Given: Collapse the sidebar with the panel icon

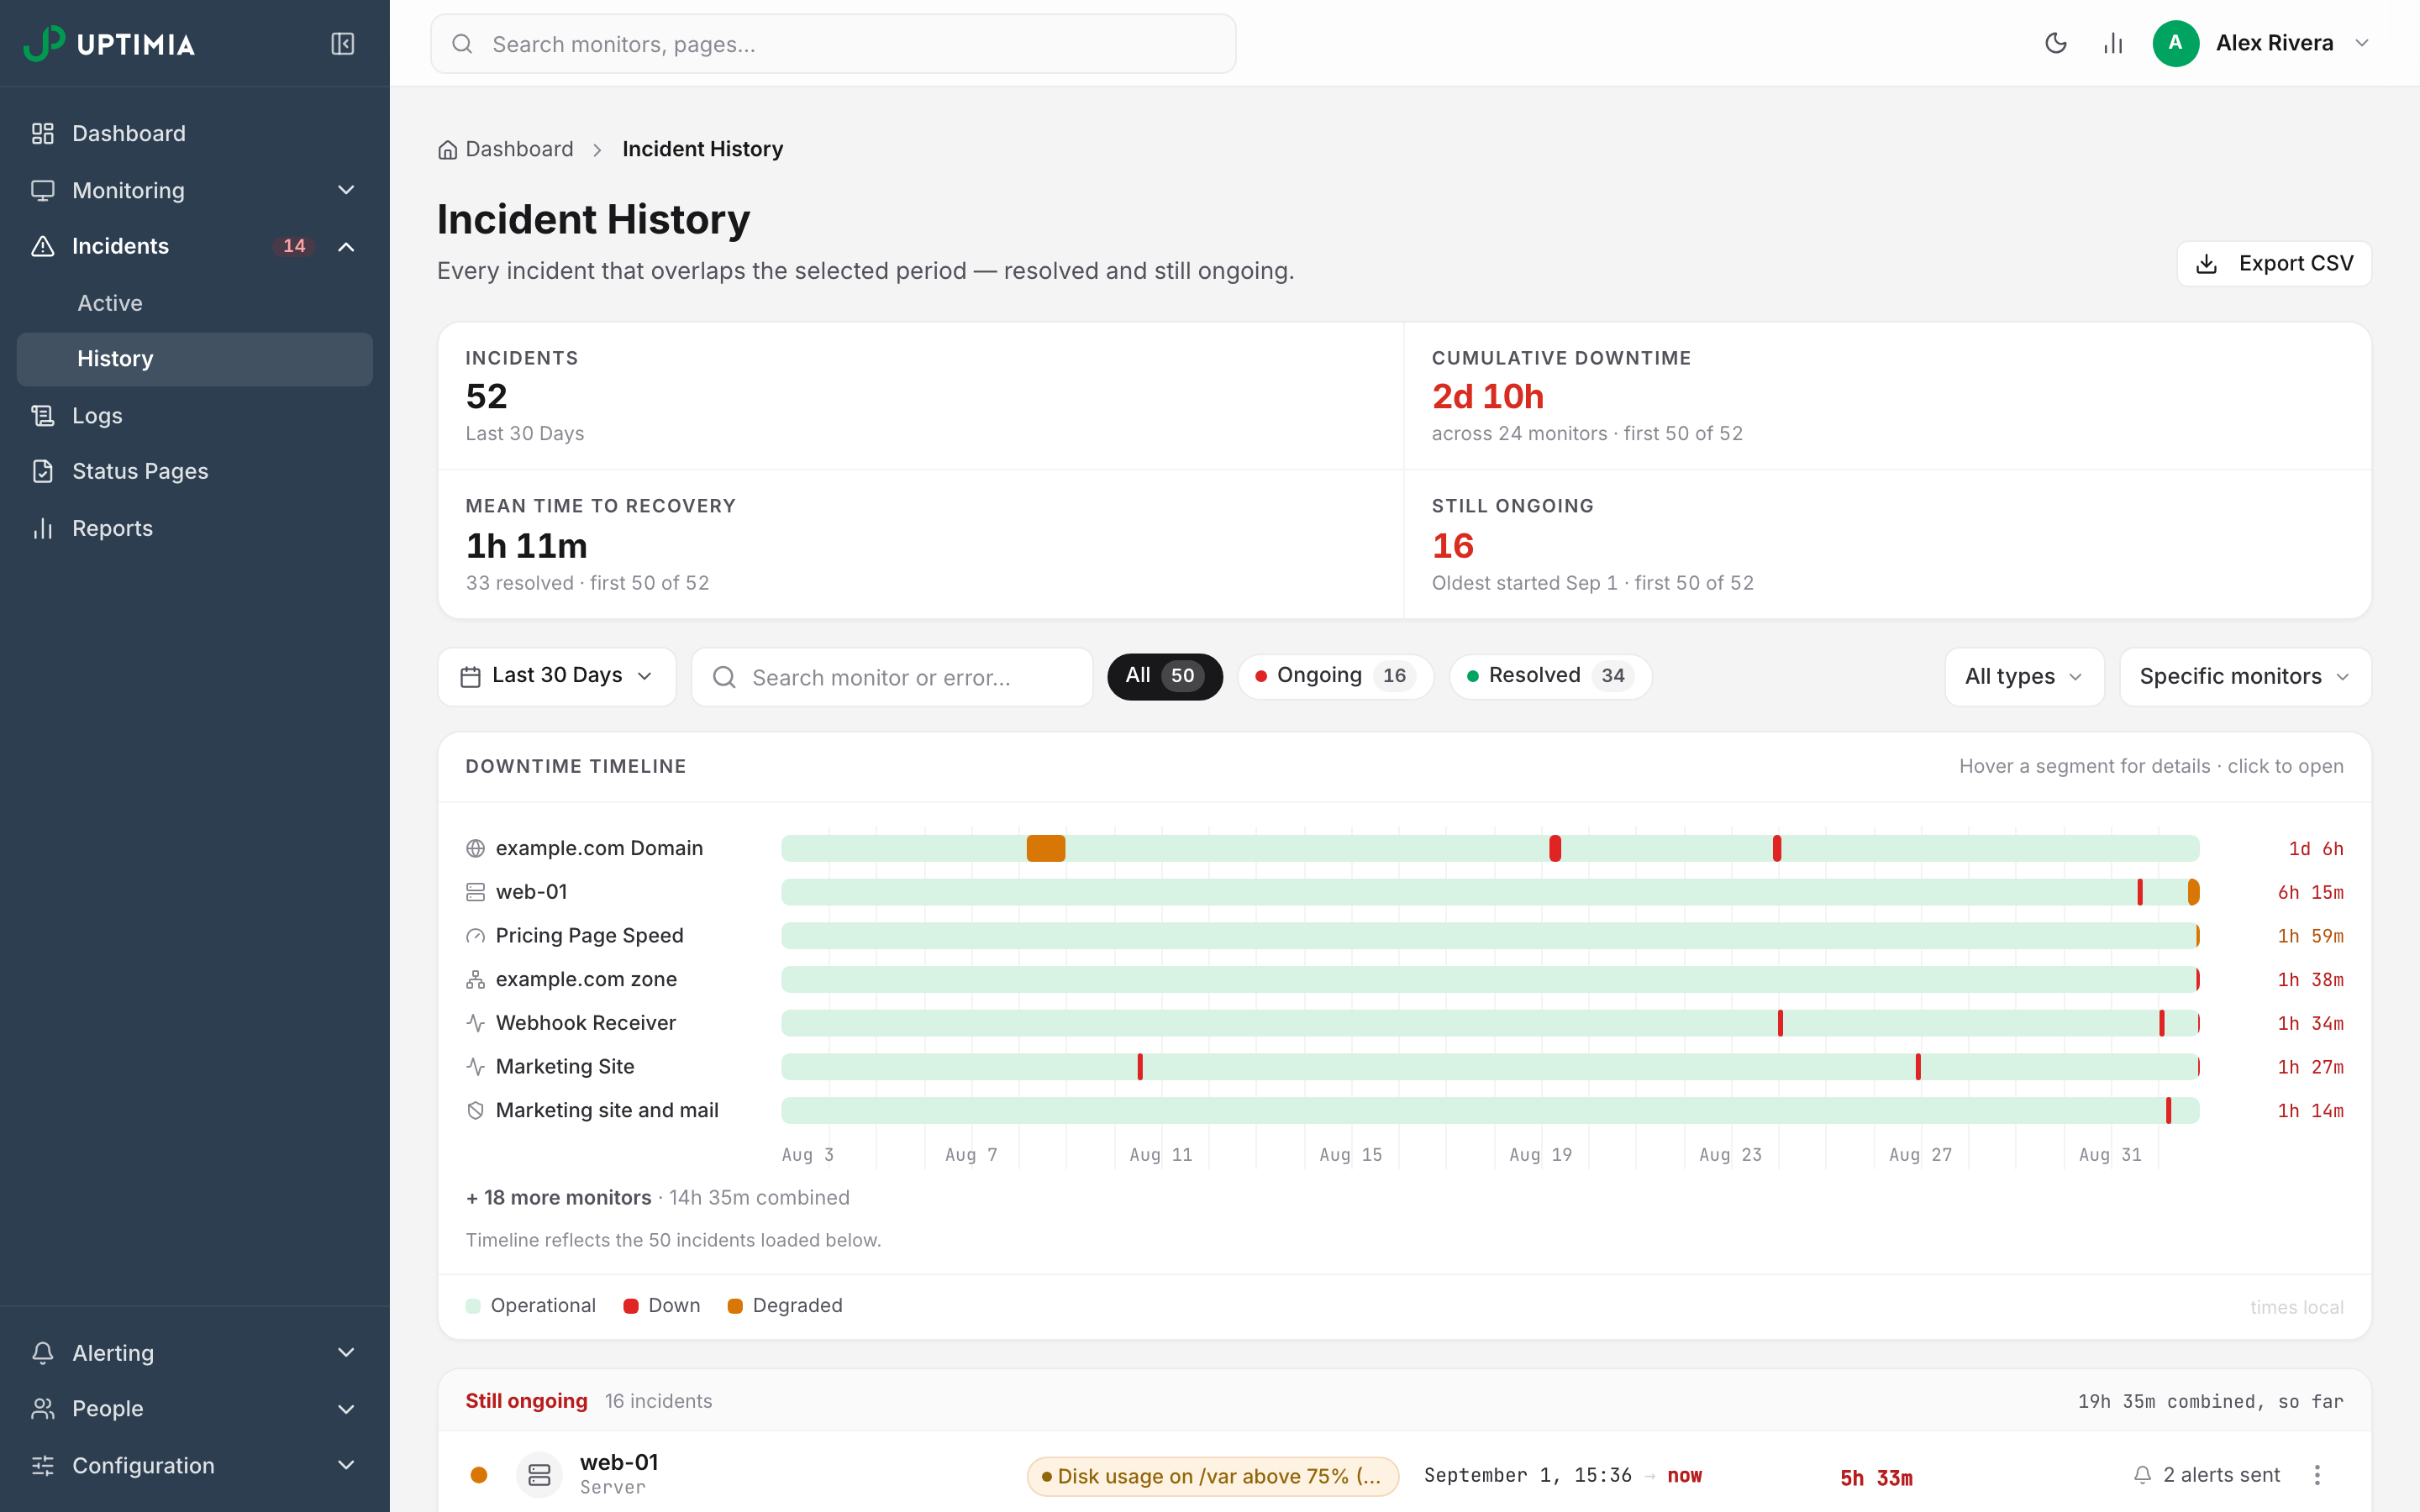Looking at the screenshot, I should click(x=342, y=44).
